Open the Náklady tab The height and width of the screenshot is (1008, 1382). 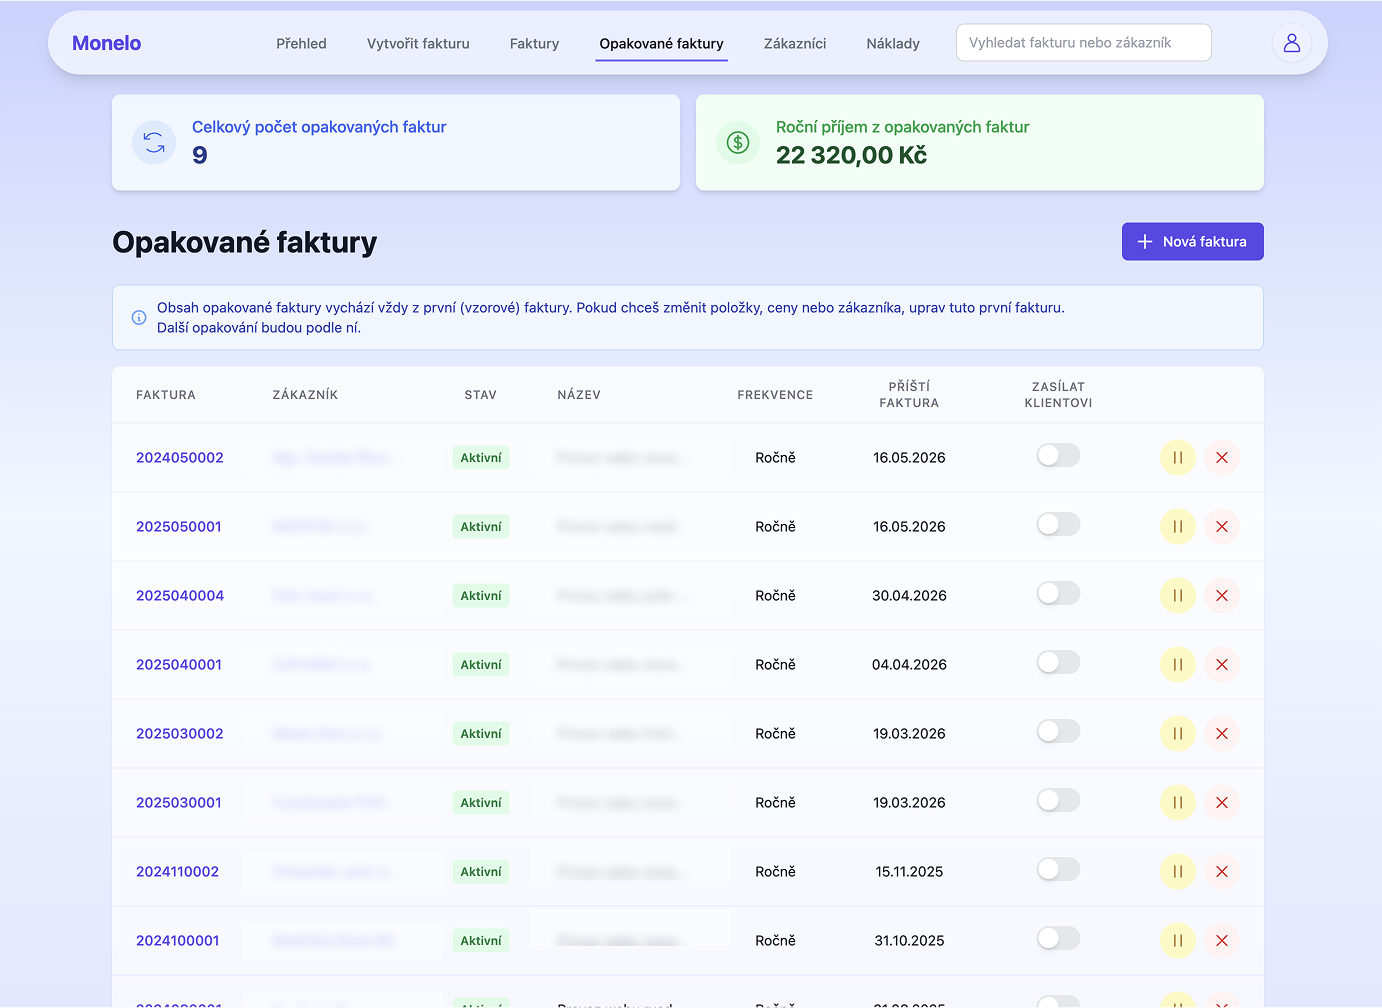click(893, 44)
